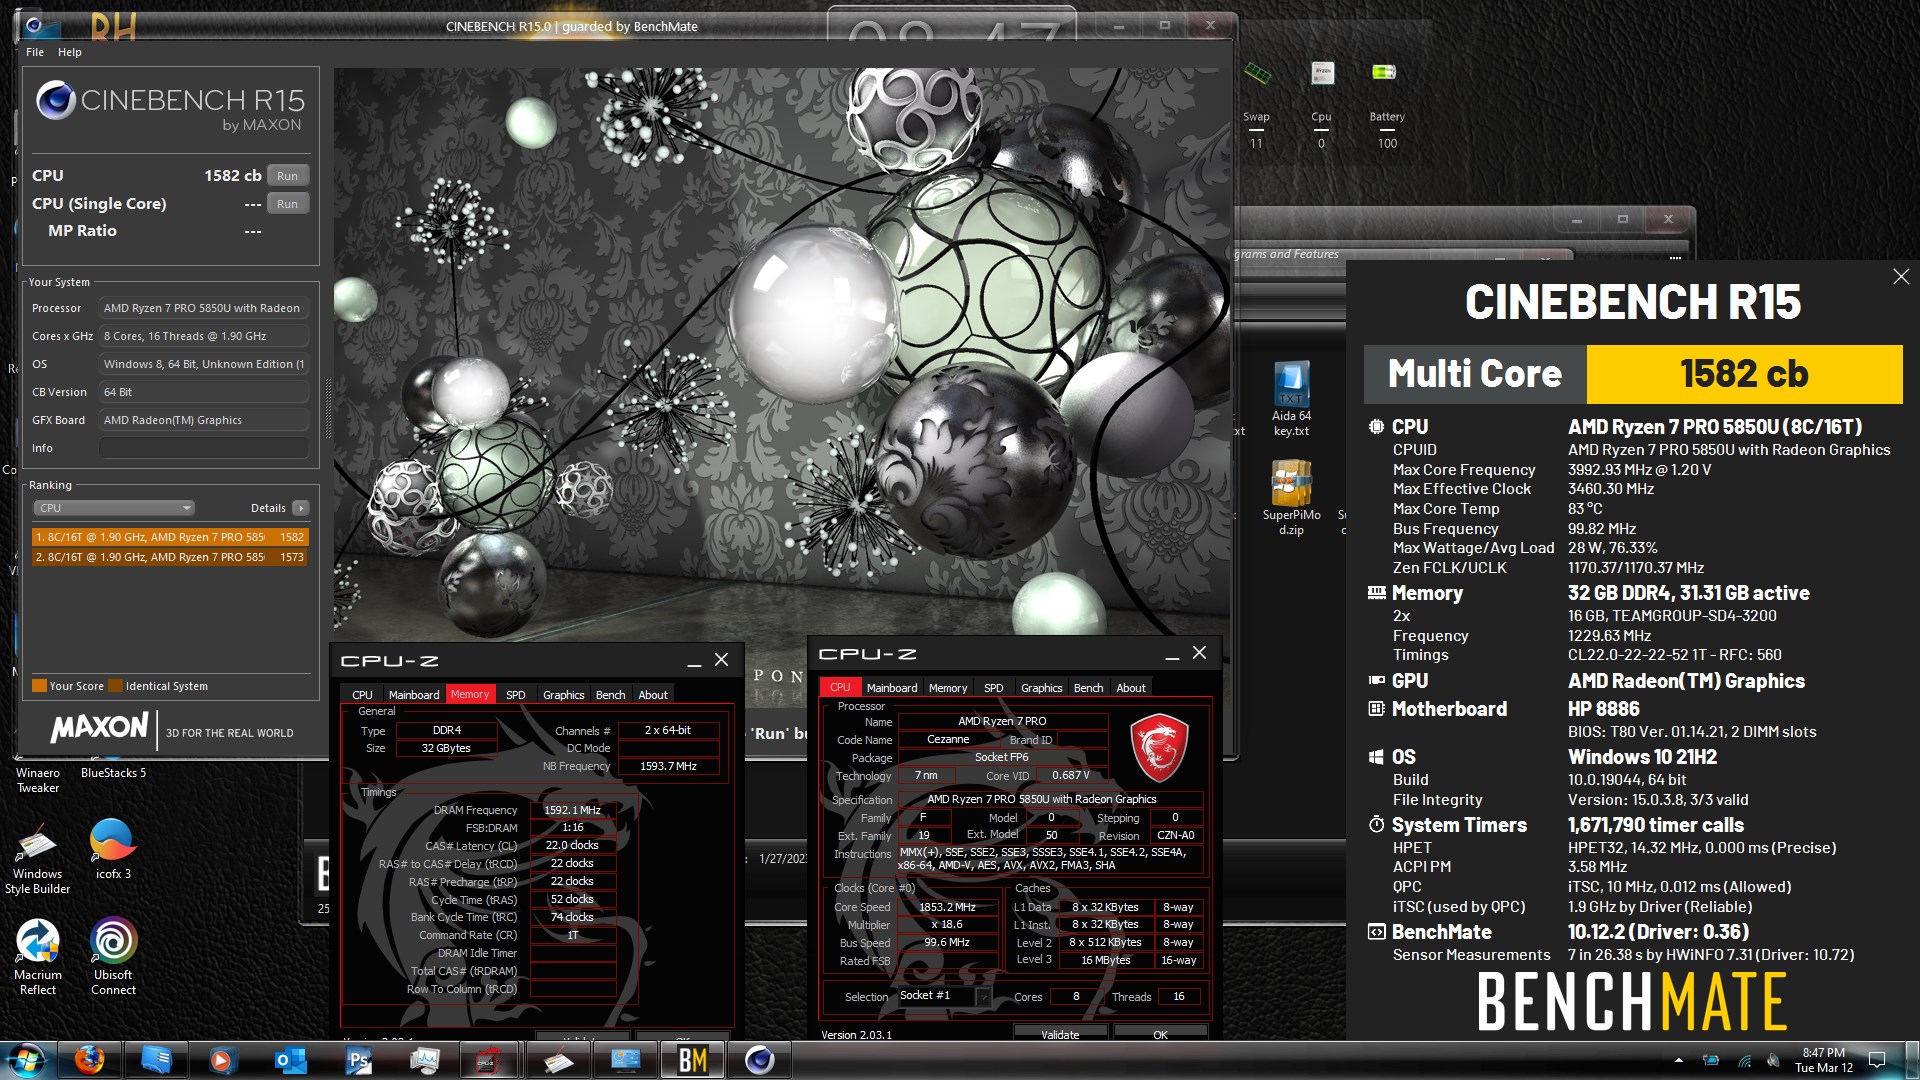The width and height of the screenshot is (1920, 1080).
Task: Minimize the CPU-Z Memory window
Action: pos(694,661)
